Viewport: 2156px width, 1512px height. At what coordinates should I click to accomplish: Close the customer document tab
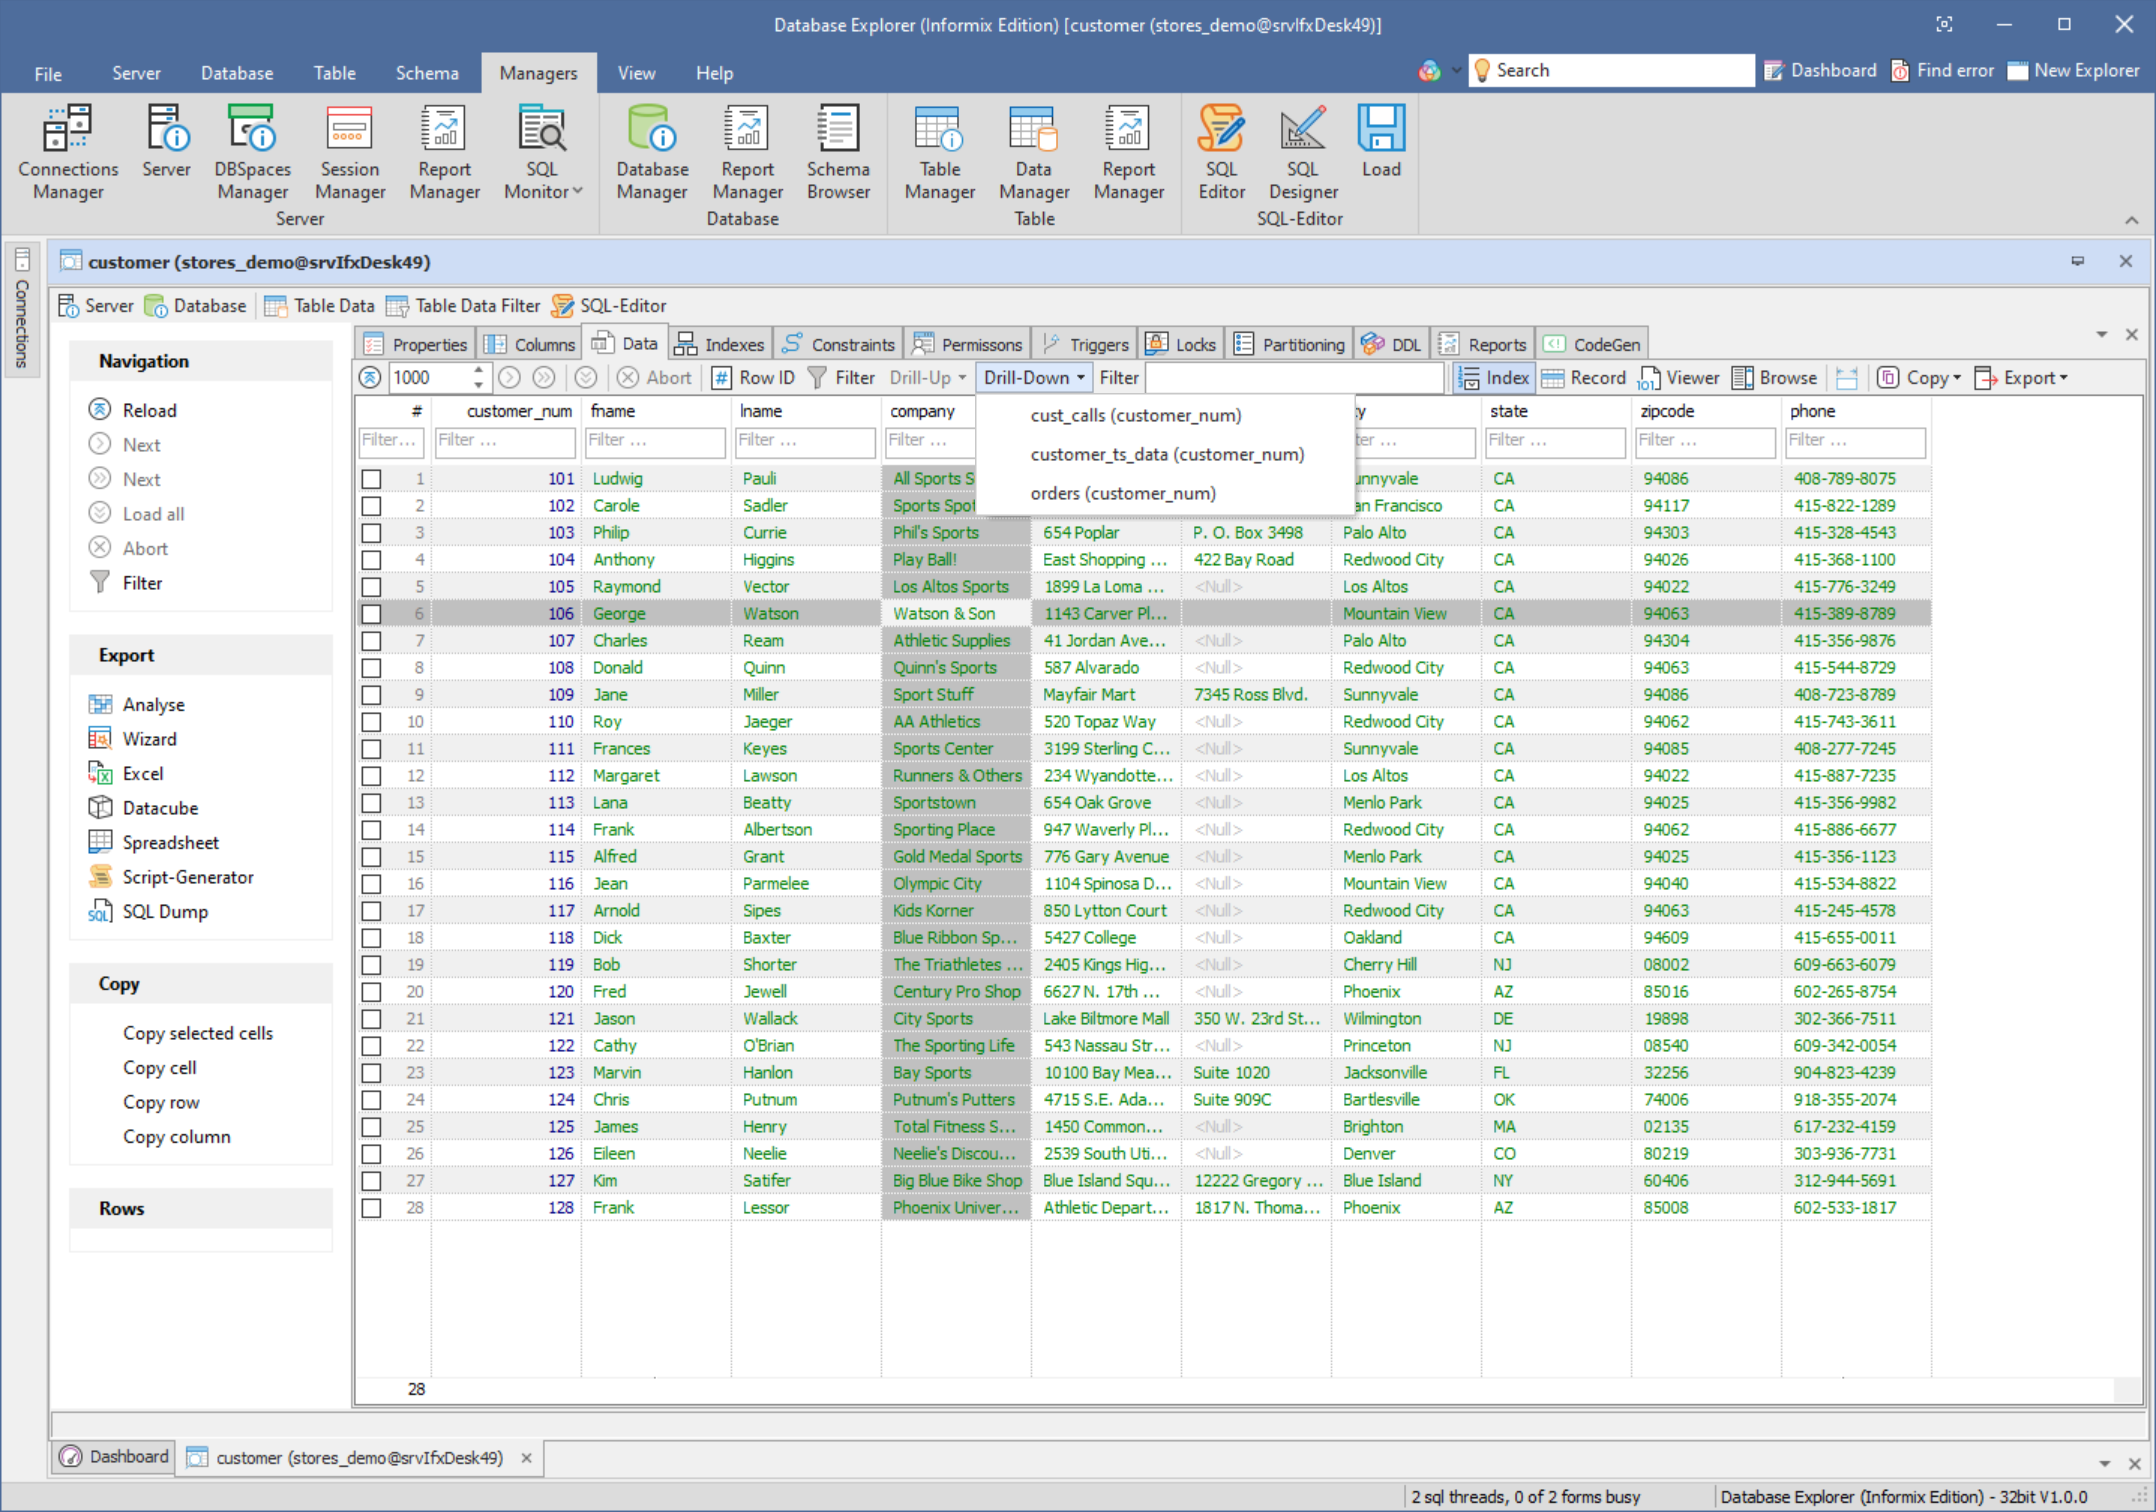coord(526,1458)
